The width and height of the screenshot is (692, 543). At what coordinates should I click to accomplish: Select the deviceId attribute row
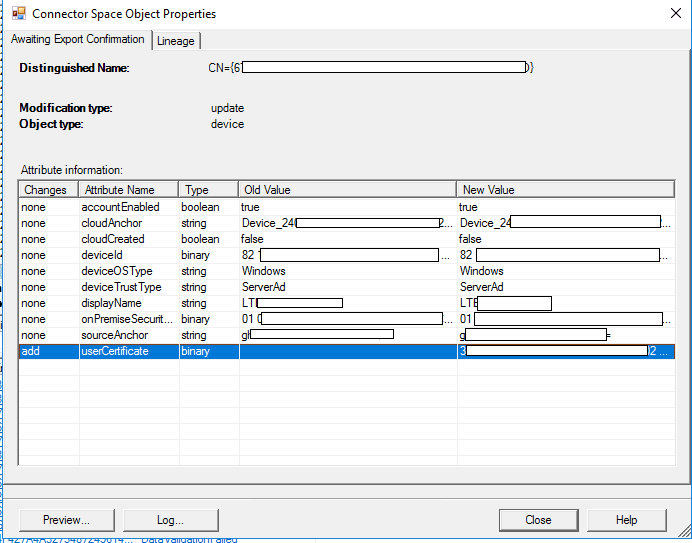[x=347, y=255]
